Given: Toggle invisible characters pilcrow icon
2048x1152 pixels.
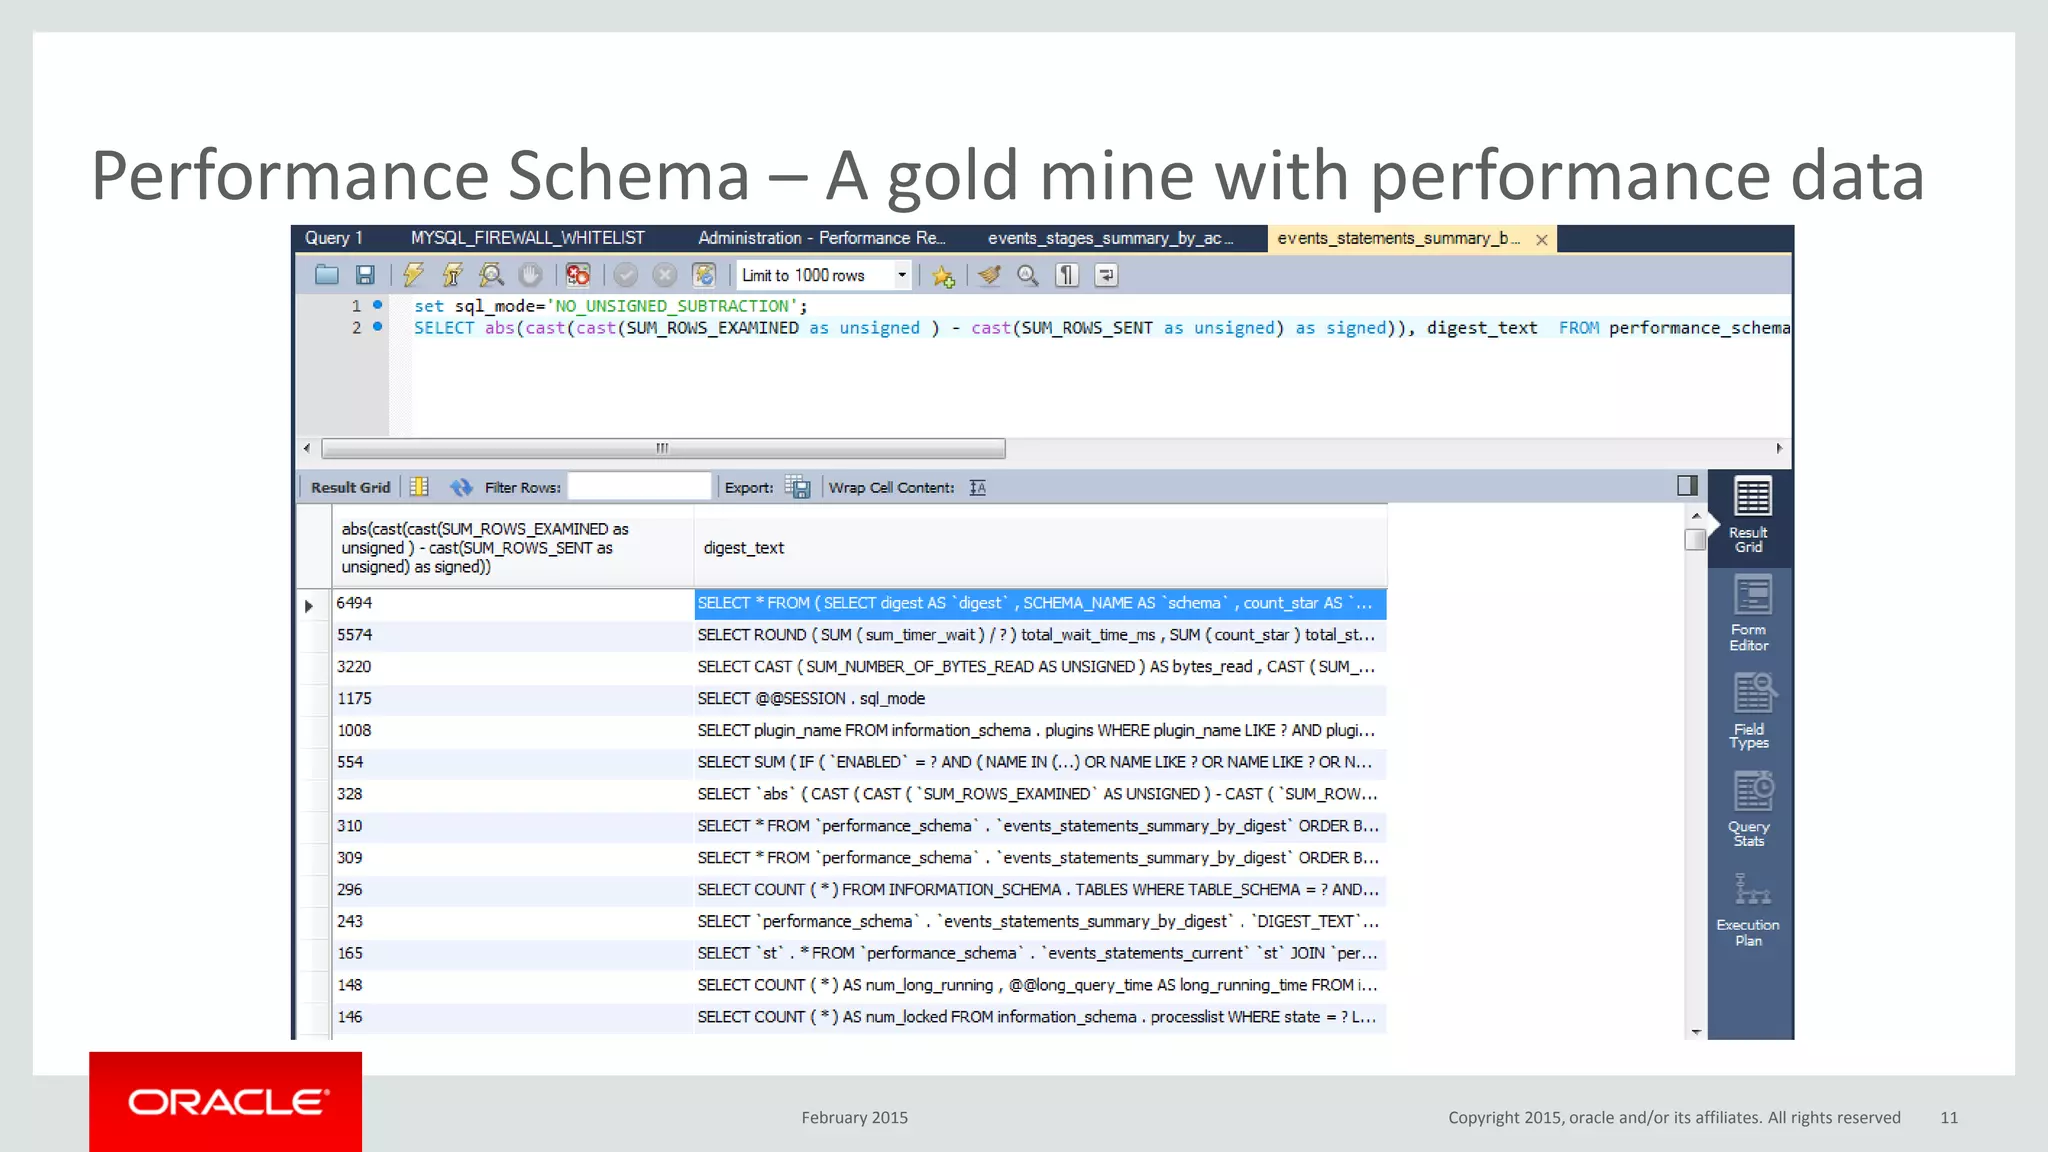Looking at the screenshot, I should (x=1067, y=275).
